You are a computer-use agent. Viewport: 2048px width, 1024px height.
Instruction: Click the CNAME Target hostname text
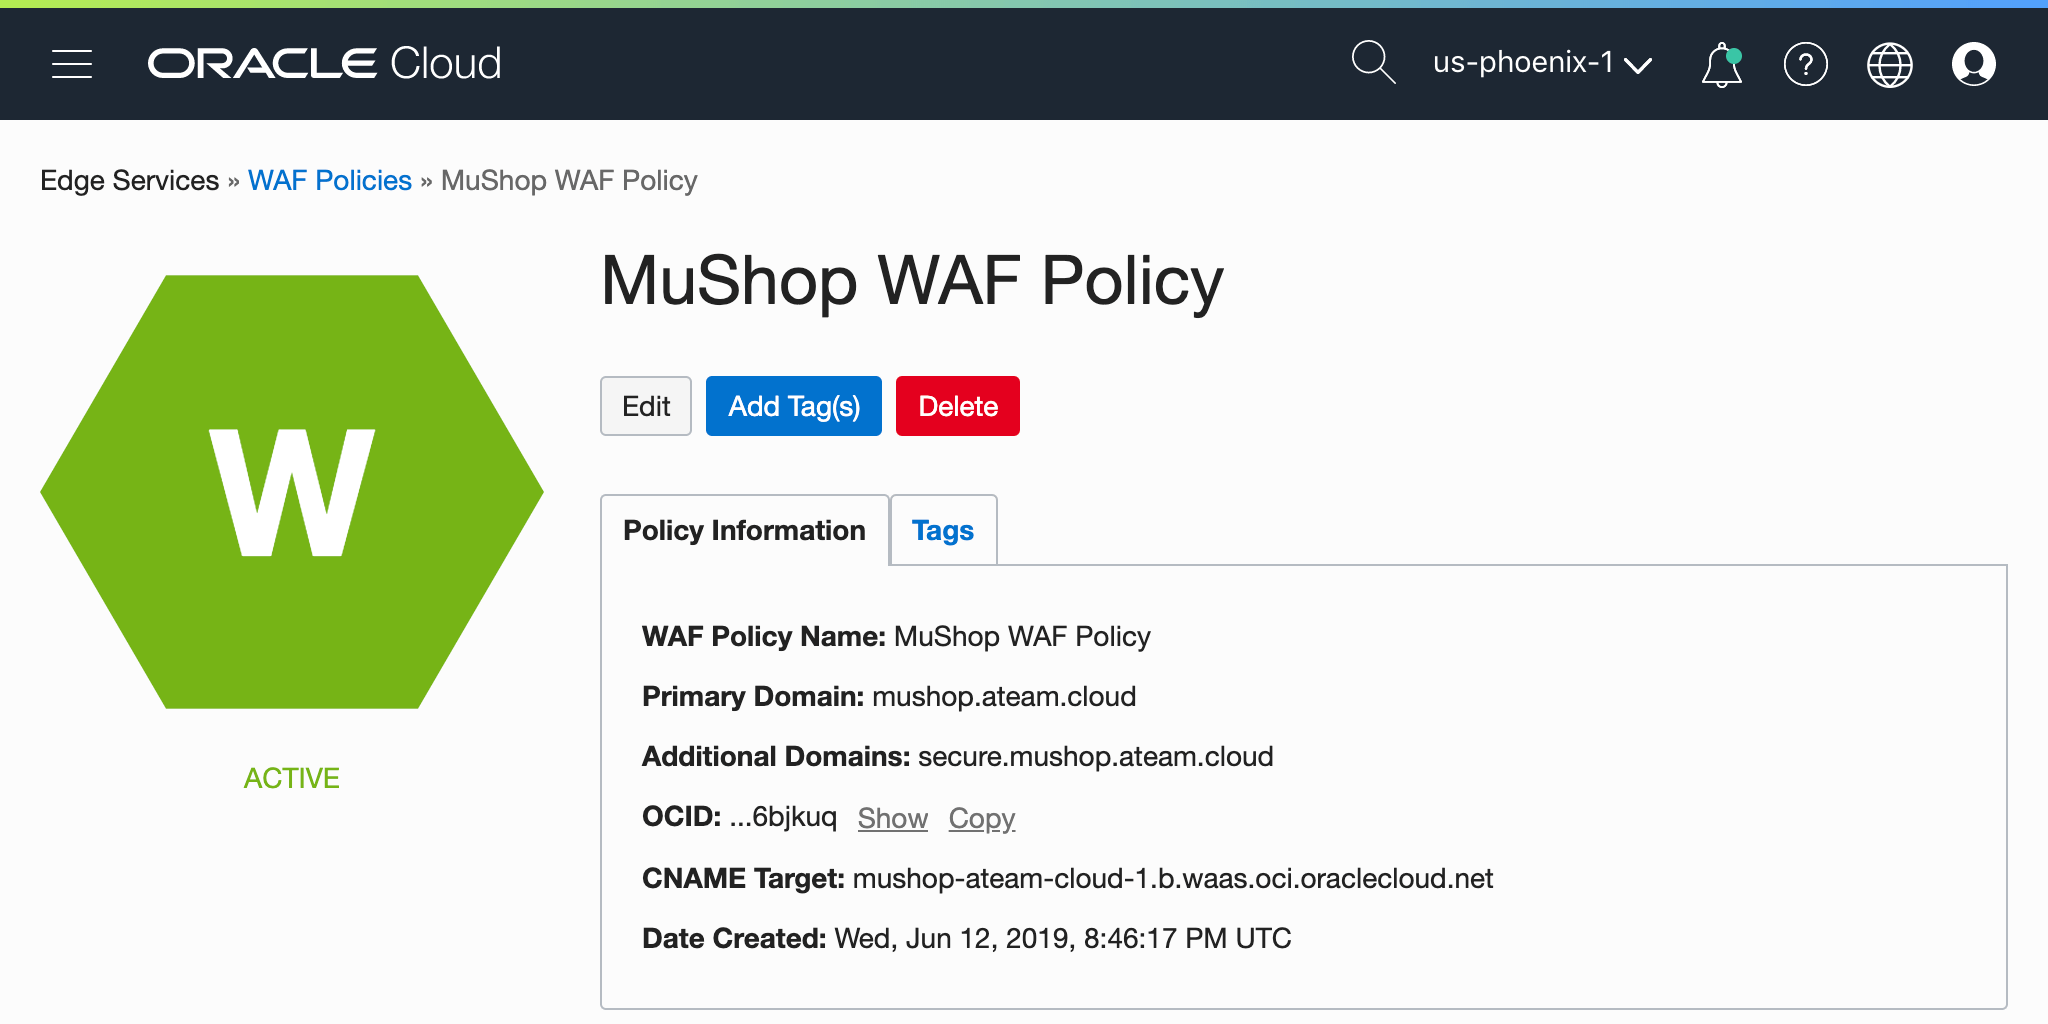tap(1172, 878)
